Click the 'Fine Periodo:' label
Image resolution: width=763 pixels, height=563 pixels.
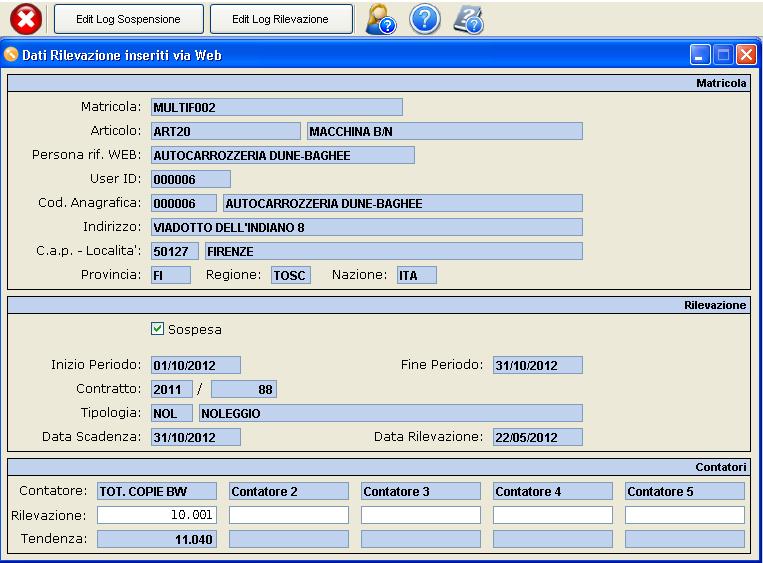click(442, 364)
